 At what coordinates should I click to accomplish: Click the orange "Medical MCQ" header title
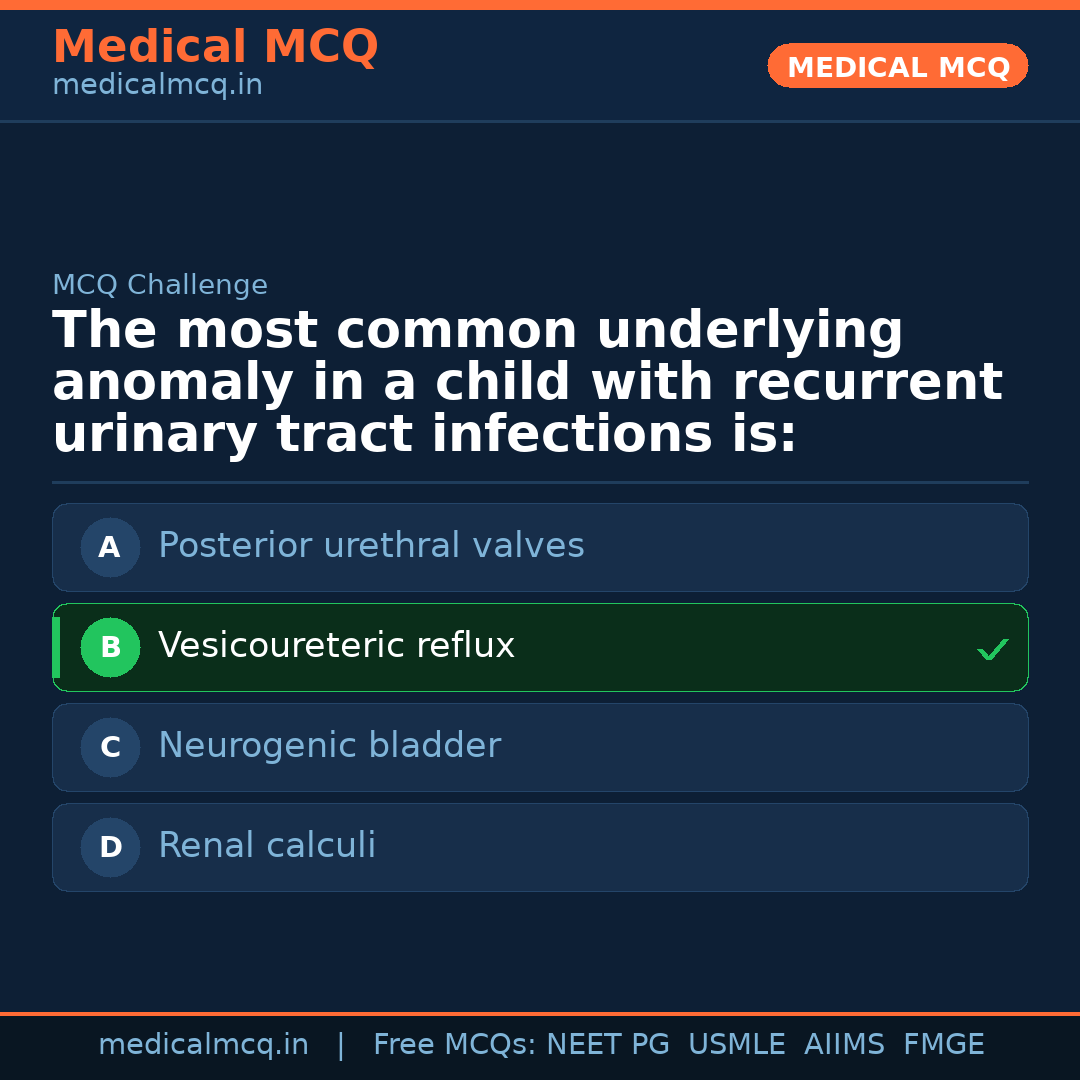(x=215, y=47)
